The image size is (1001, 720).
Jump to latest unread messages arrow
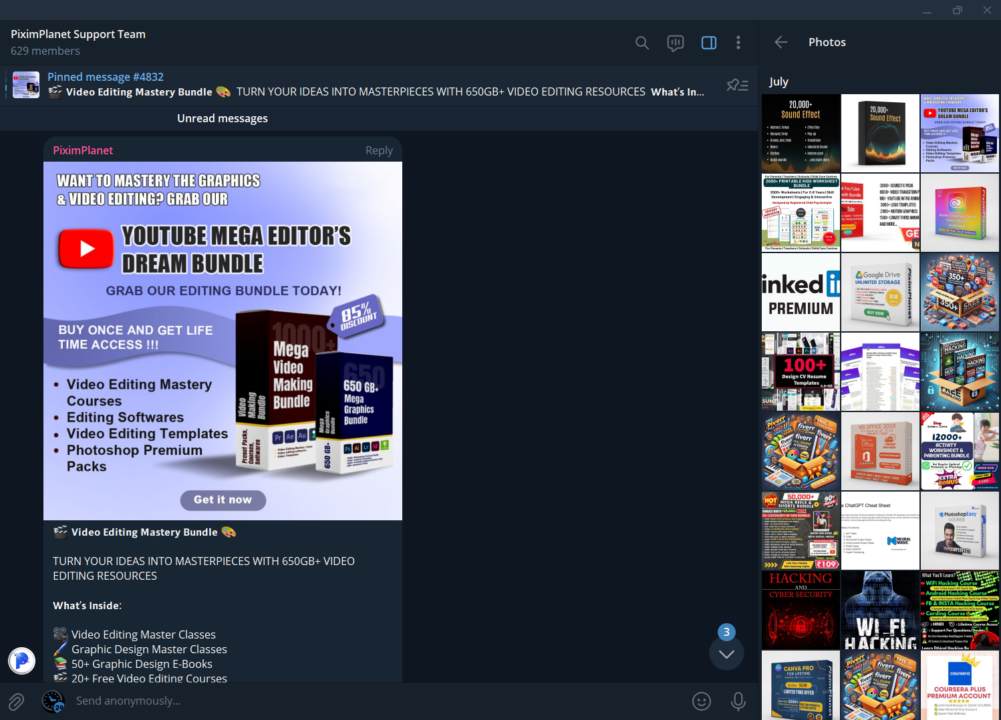(x=726, y=654)
